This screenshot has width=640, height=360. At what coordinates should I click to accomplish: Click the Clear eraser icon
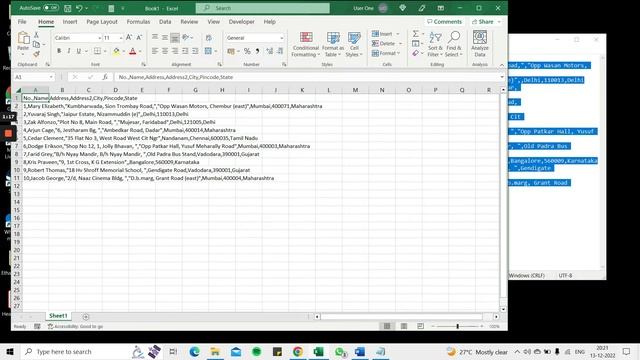(416, 53)
